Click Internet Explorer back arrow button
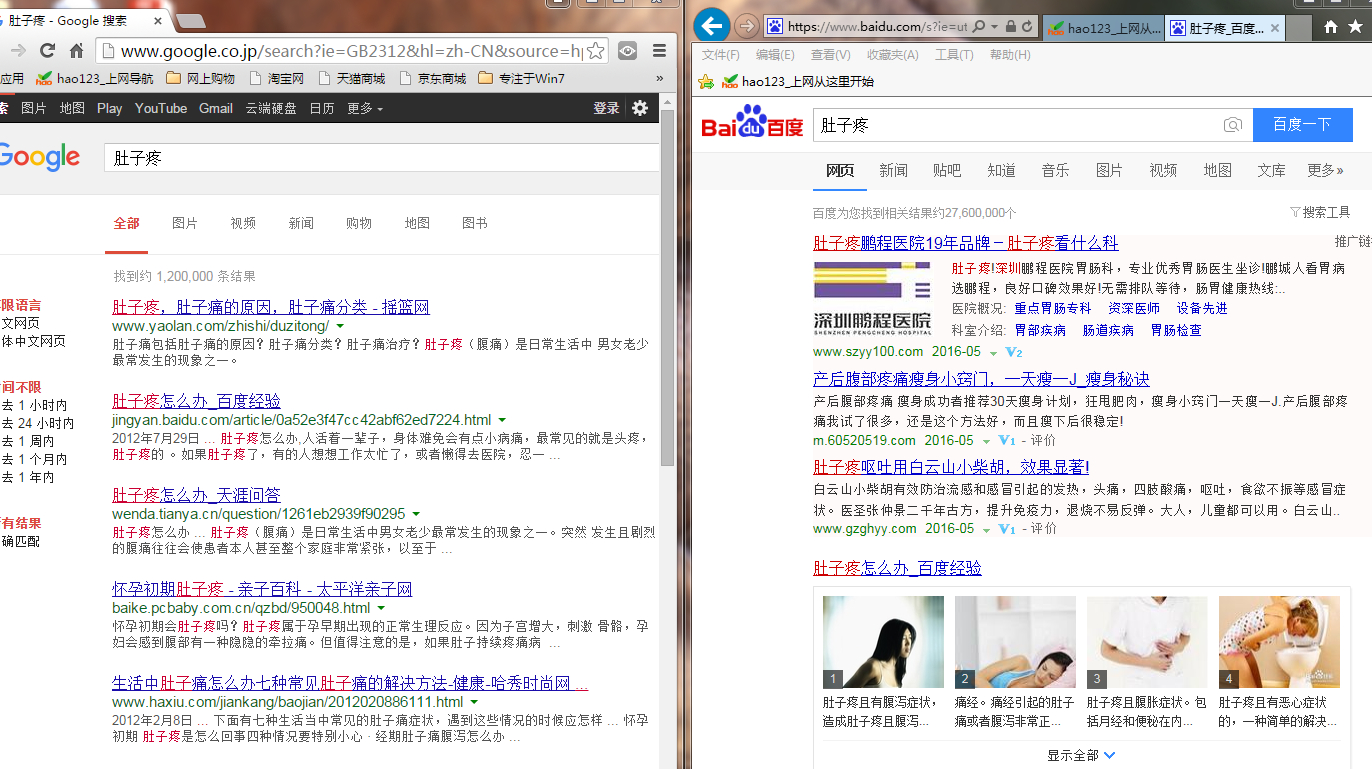 coord(711,26)
